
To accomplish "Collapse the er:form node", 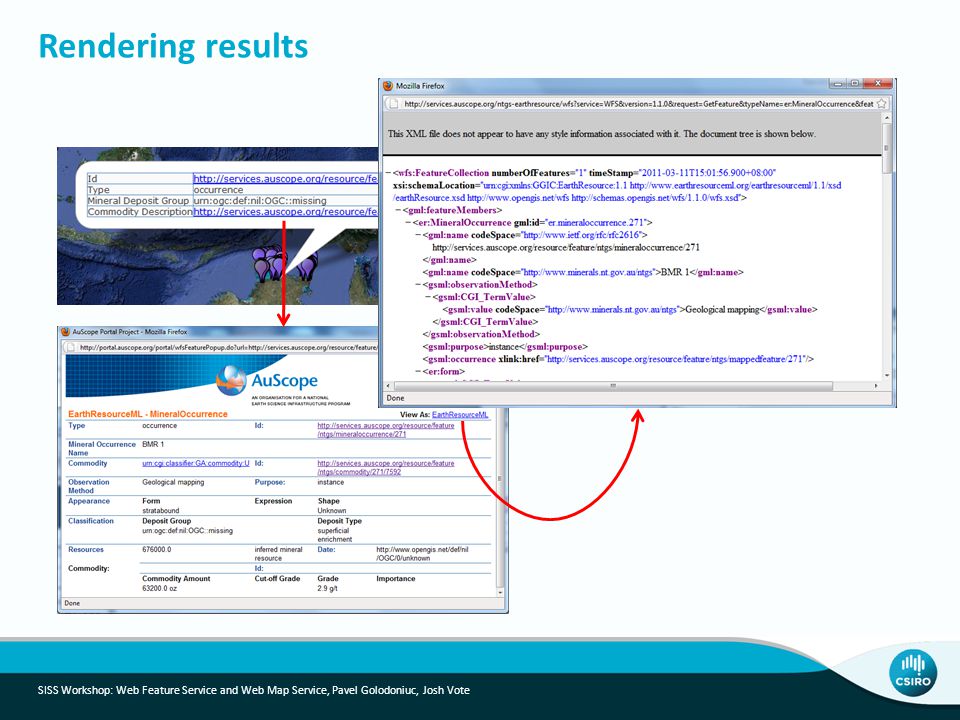I will 418,372.
